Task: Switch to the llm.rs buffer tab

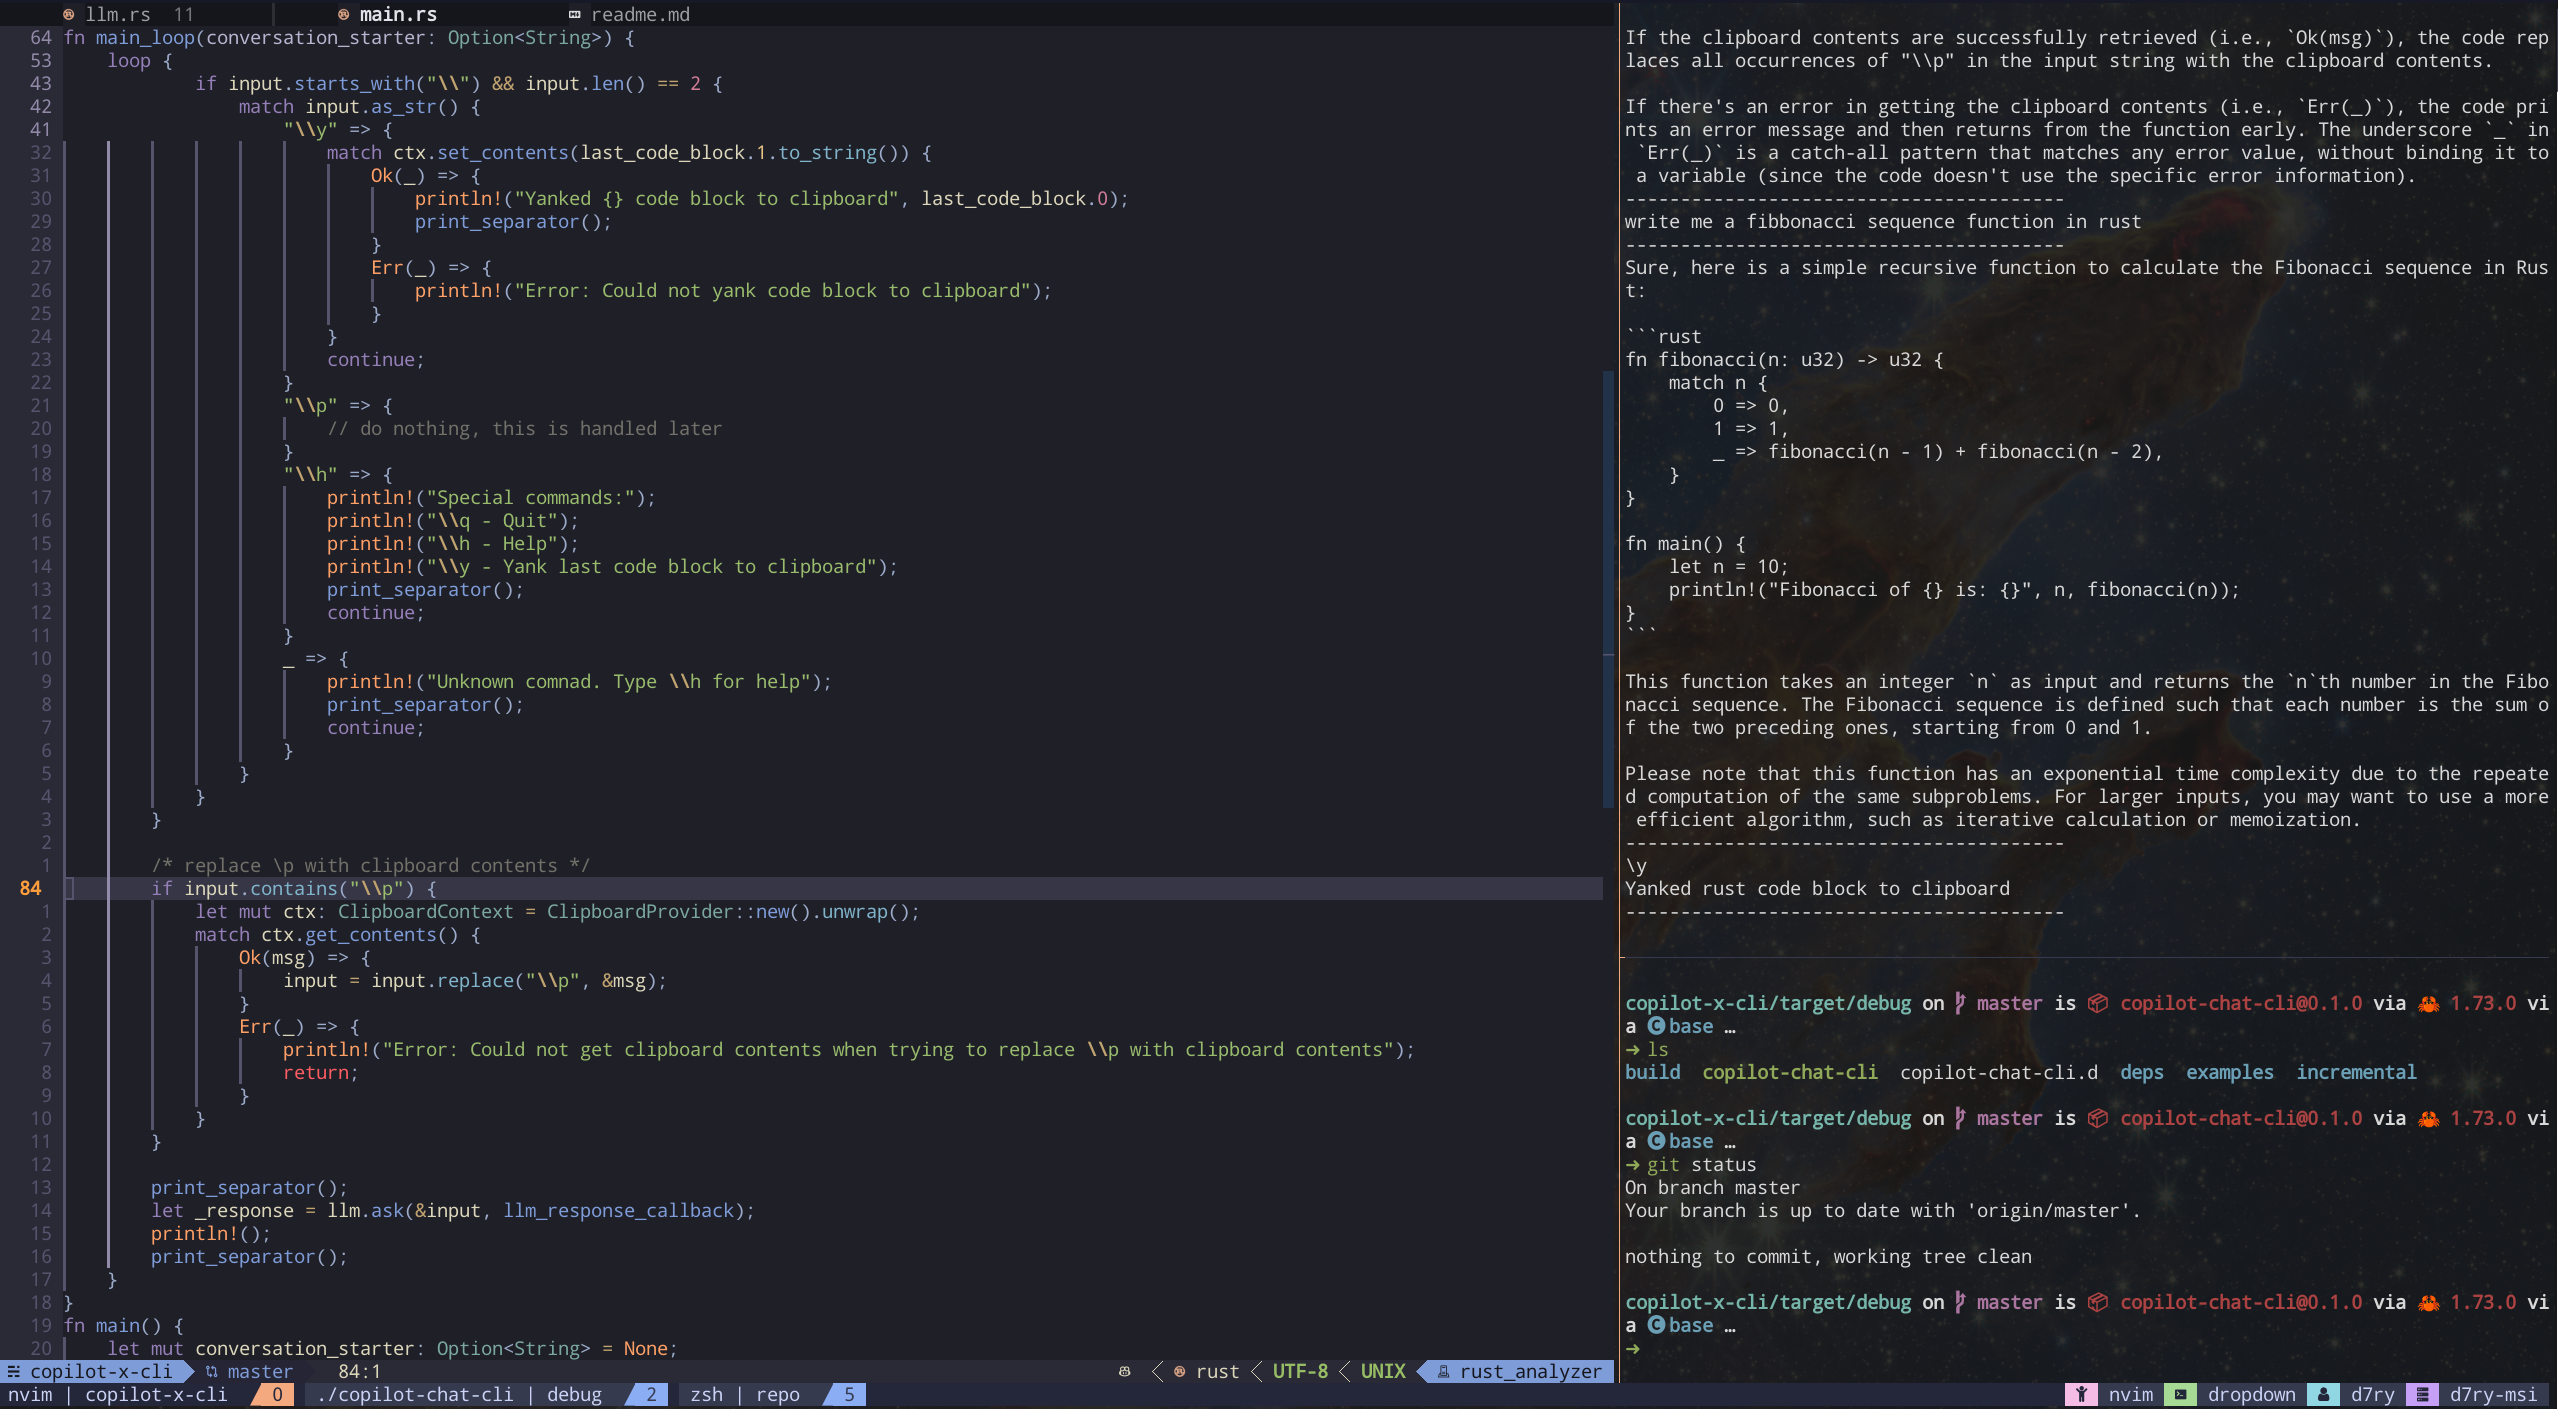Action: tap(118, 14)
